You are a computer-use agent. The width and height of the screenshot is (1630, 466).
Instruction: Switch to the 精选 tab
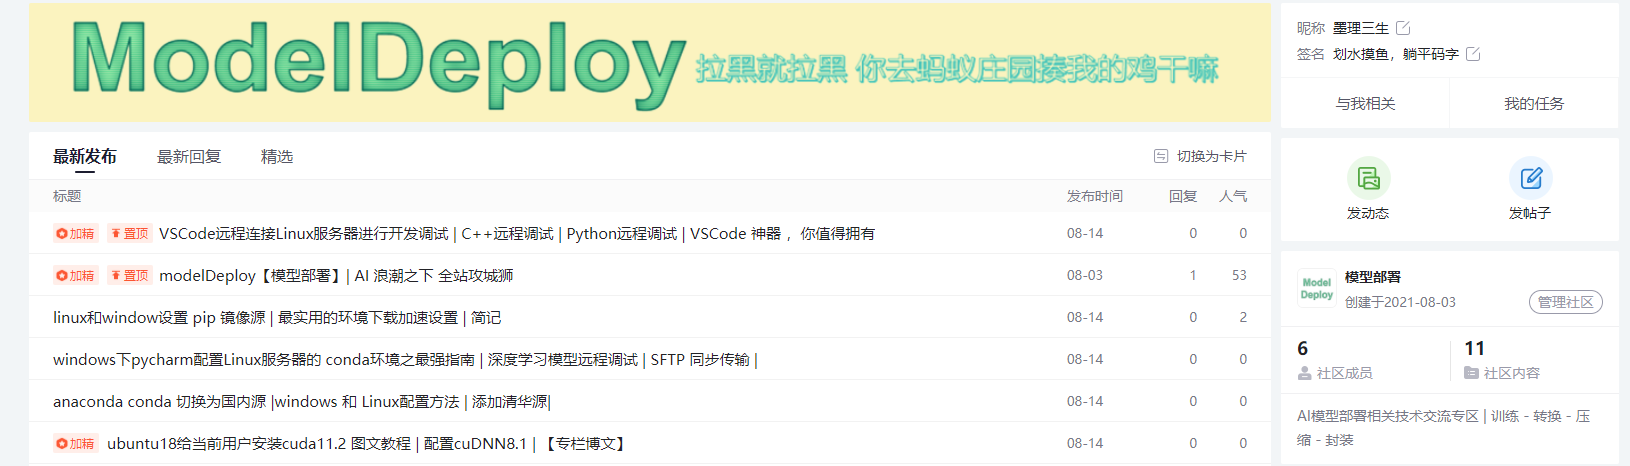[x=277, y=156]
